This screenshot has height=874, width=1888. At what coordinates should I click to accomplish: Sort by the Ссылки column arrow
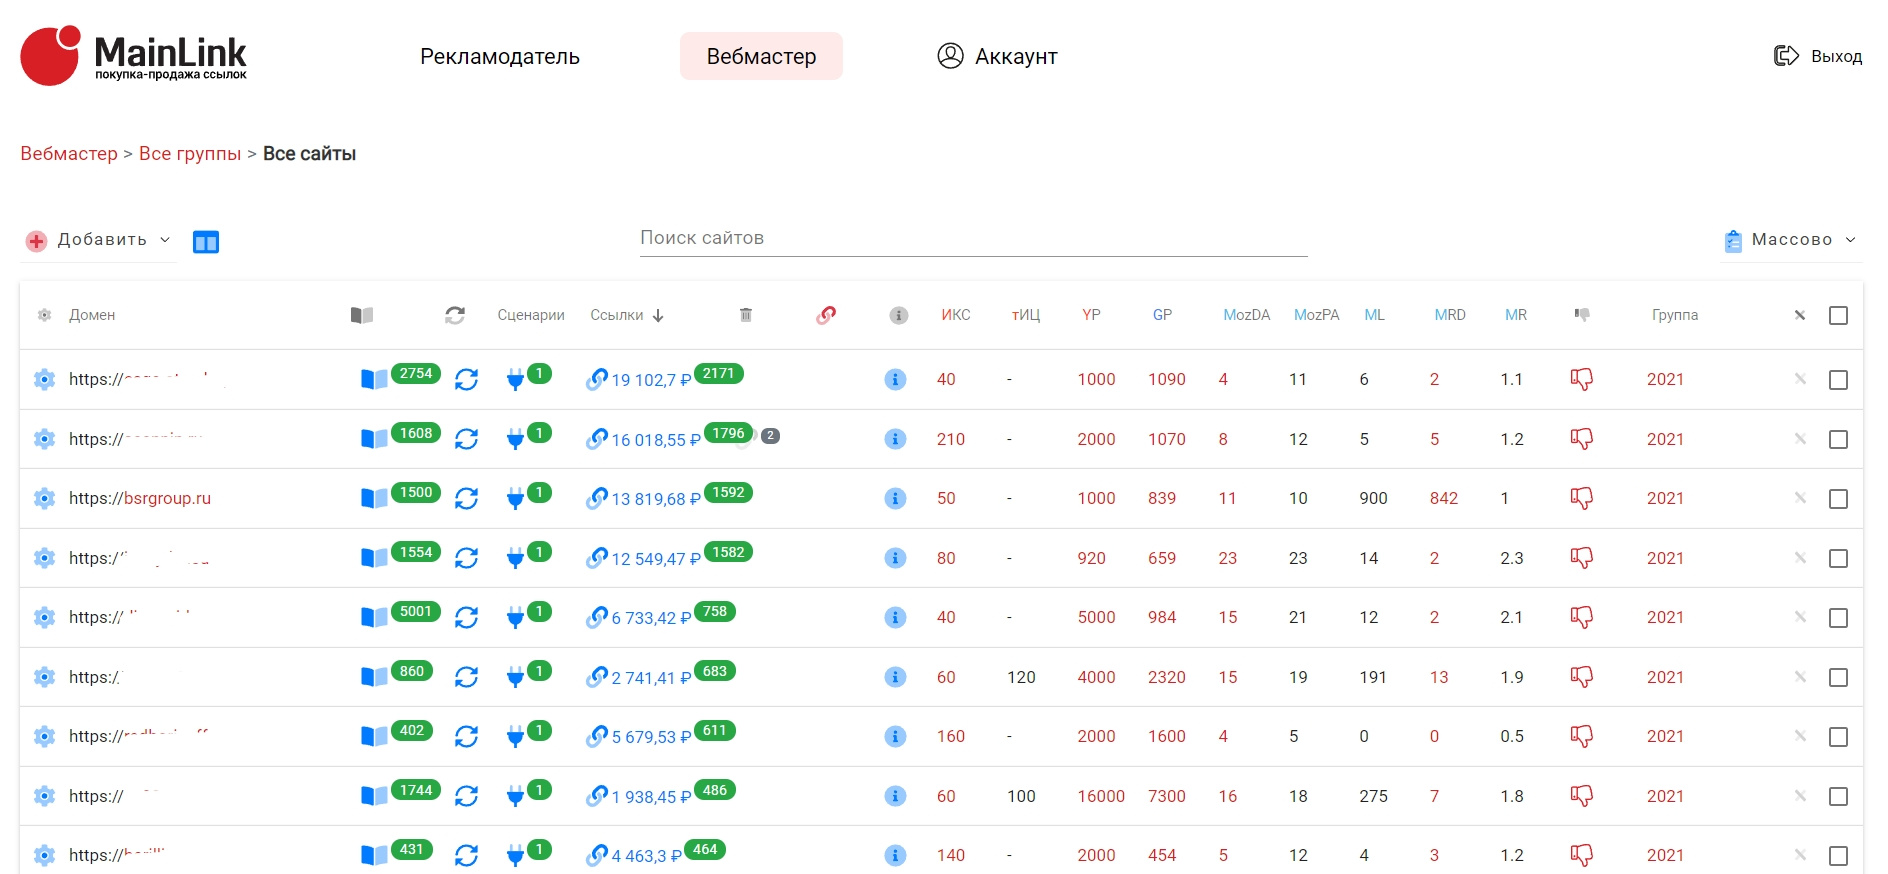(x=658, y=315)
